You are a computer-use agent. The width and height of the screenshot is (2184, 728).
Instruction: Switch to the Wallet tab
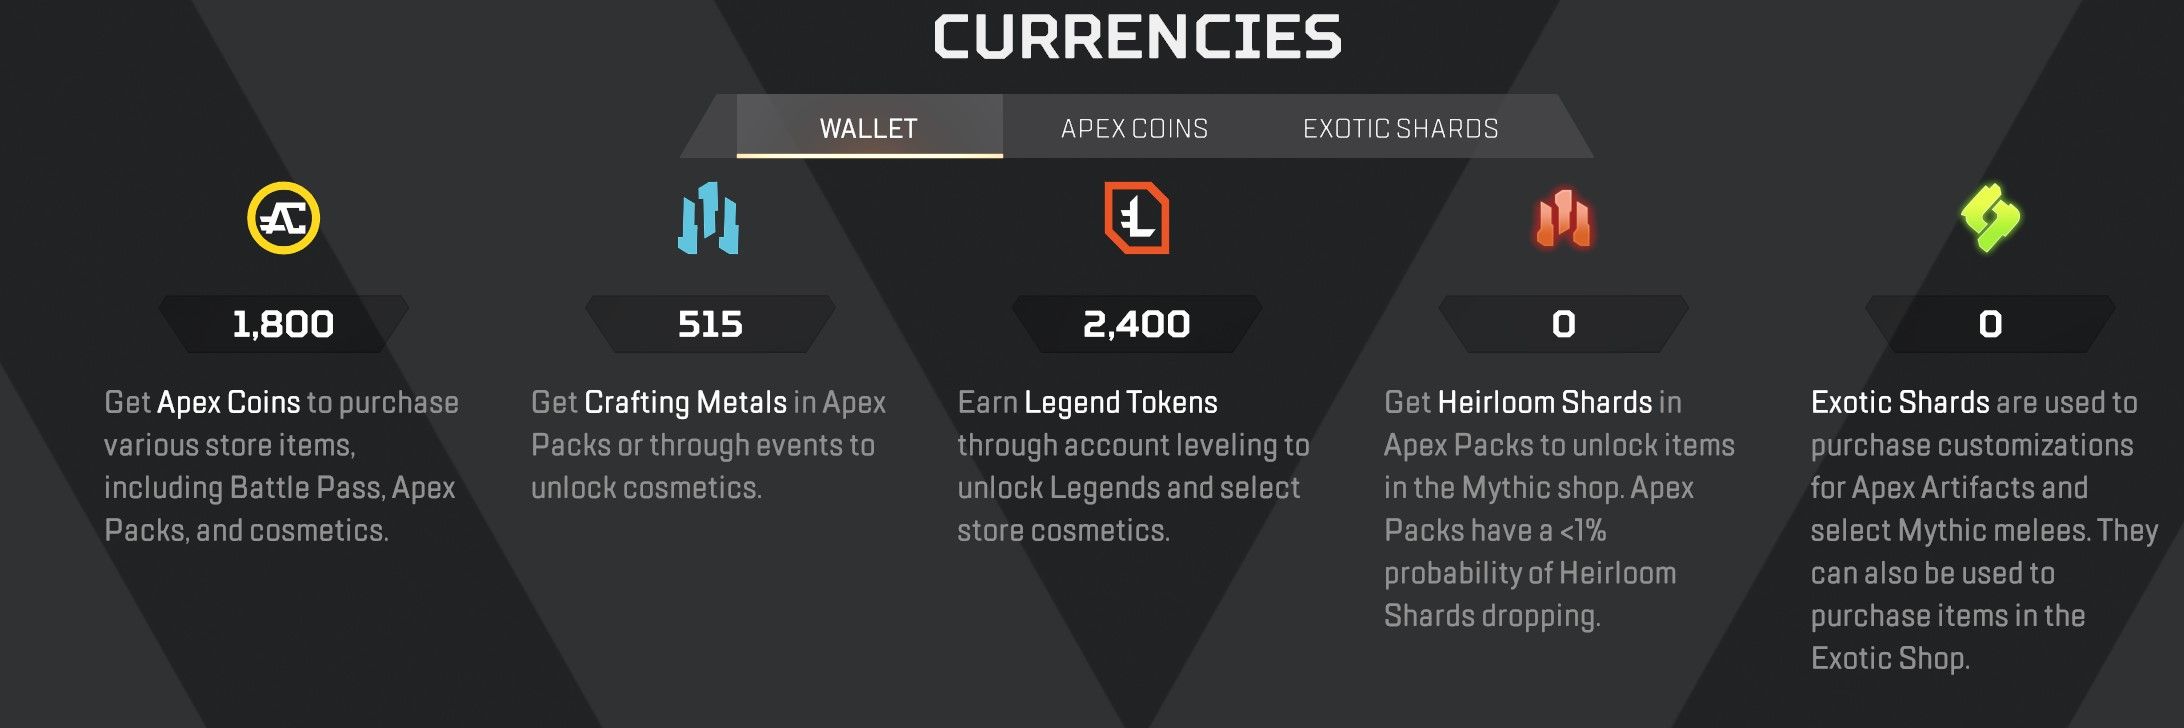(x=868, y=128)
